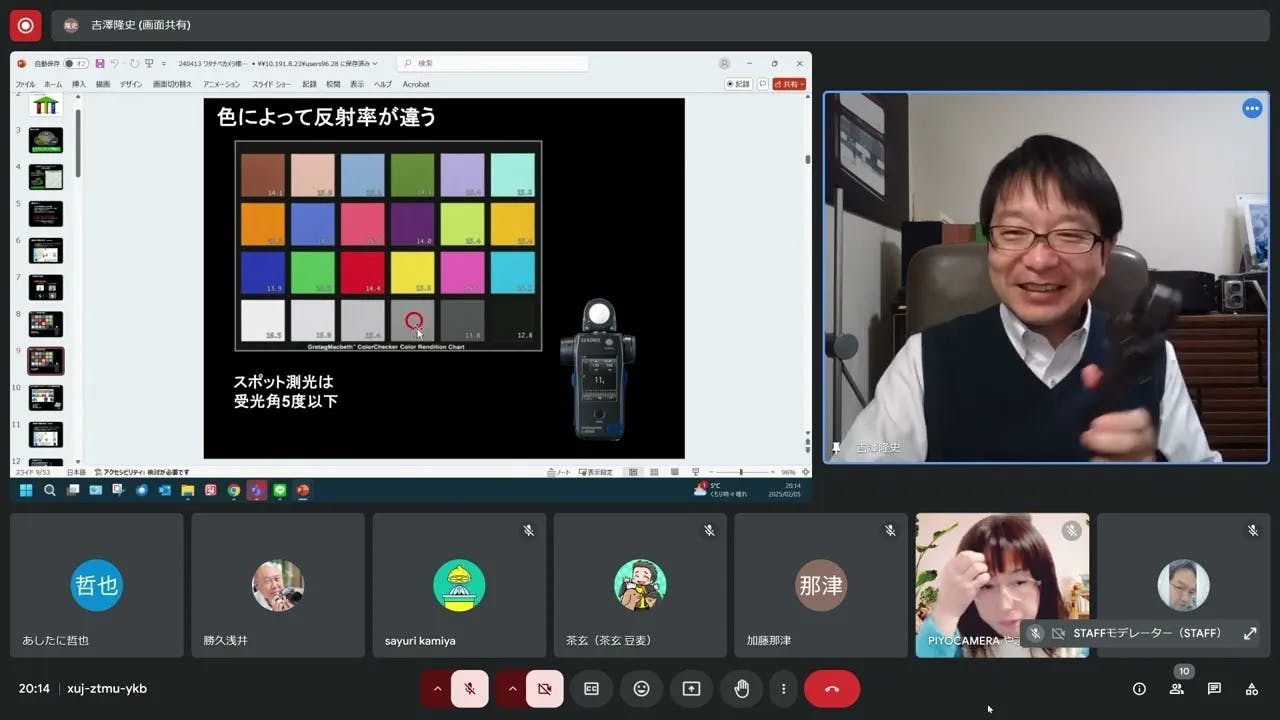
Task: Open the chat with everyone panel
Action: point(1214,689)
